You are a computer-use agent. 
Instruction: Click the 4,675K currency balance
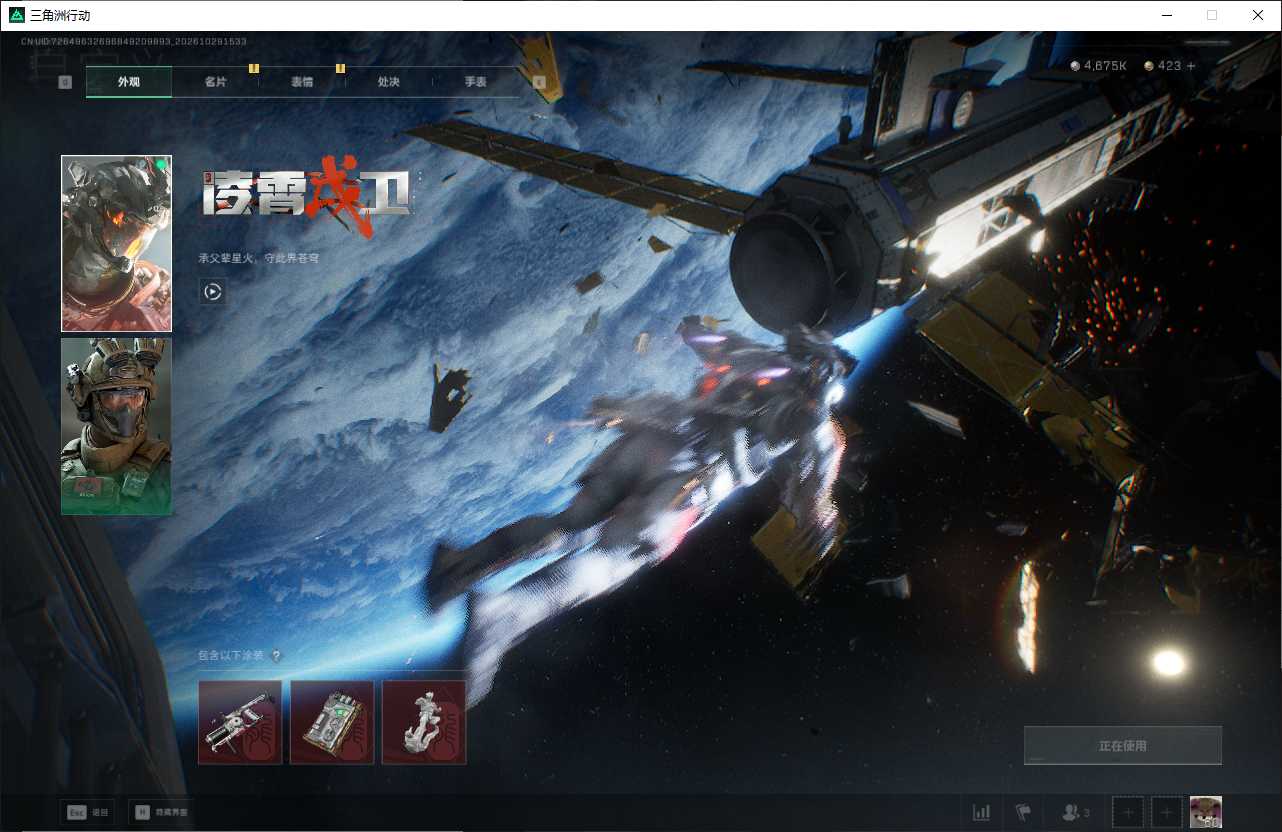click(1099, 66)
